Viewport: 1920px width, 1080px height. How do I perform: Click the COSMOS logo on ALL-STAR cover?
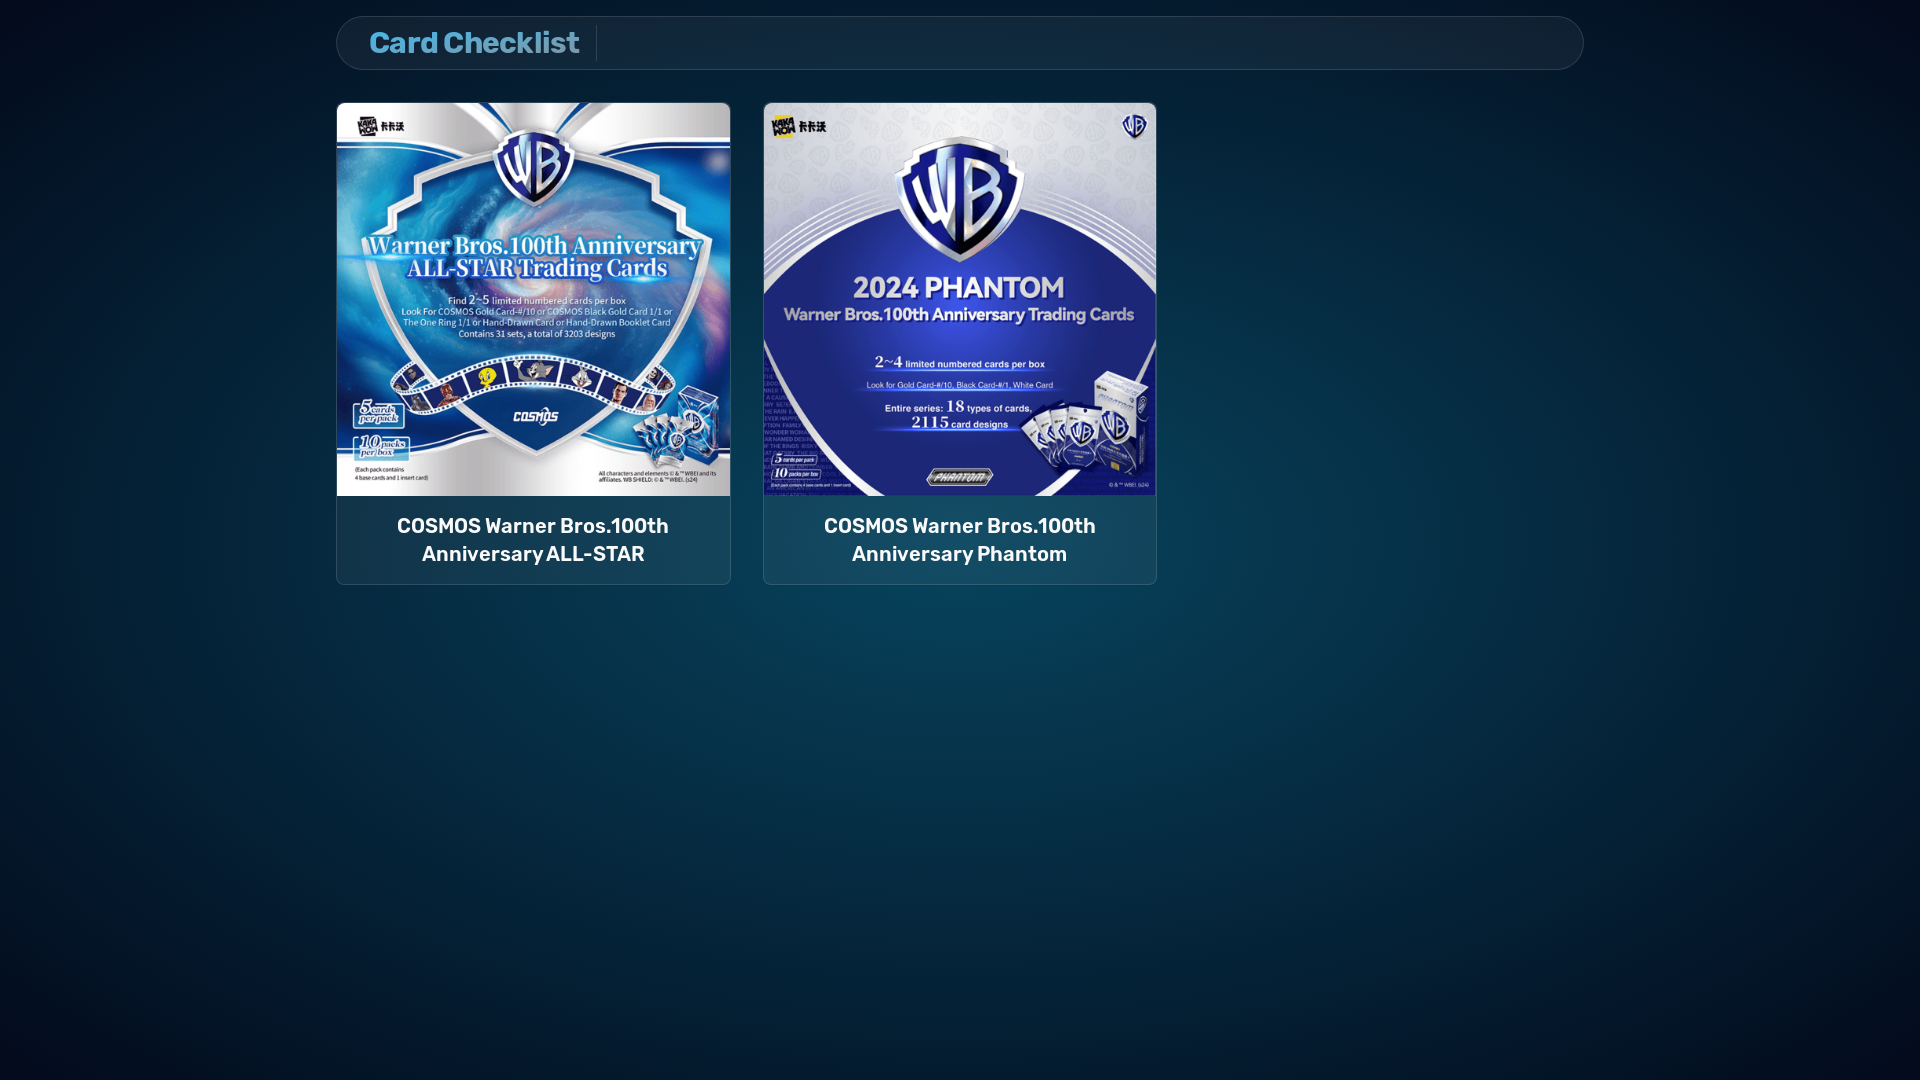(536, 416)
